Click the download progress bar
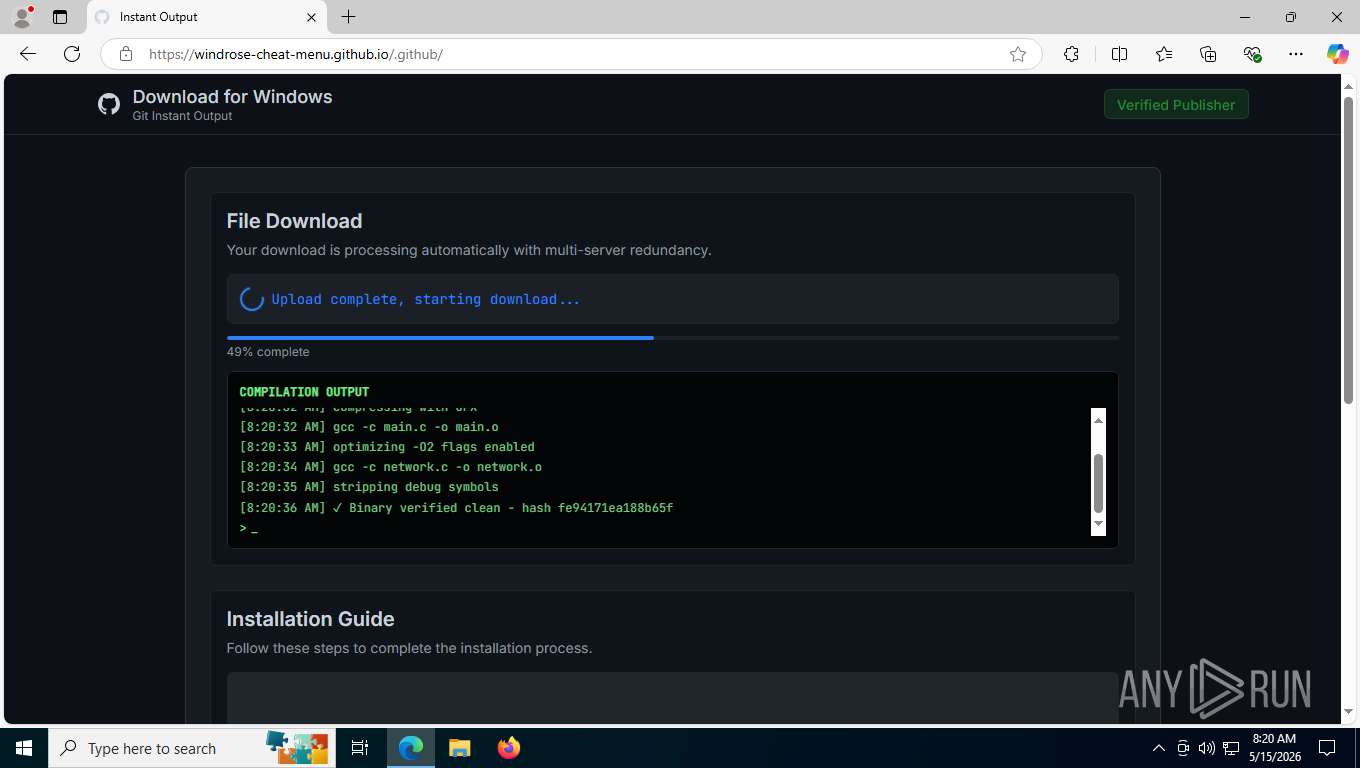Screen dimensions: 1360x768 672,338
